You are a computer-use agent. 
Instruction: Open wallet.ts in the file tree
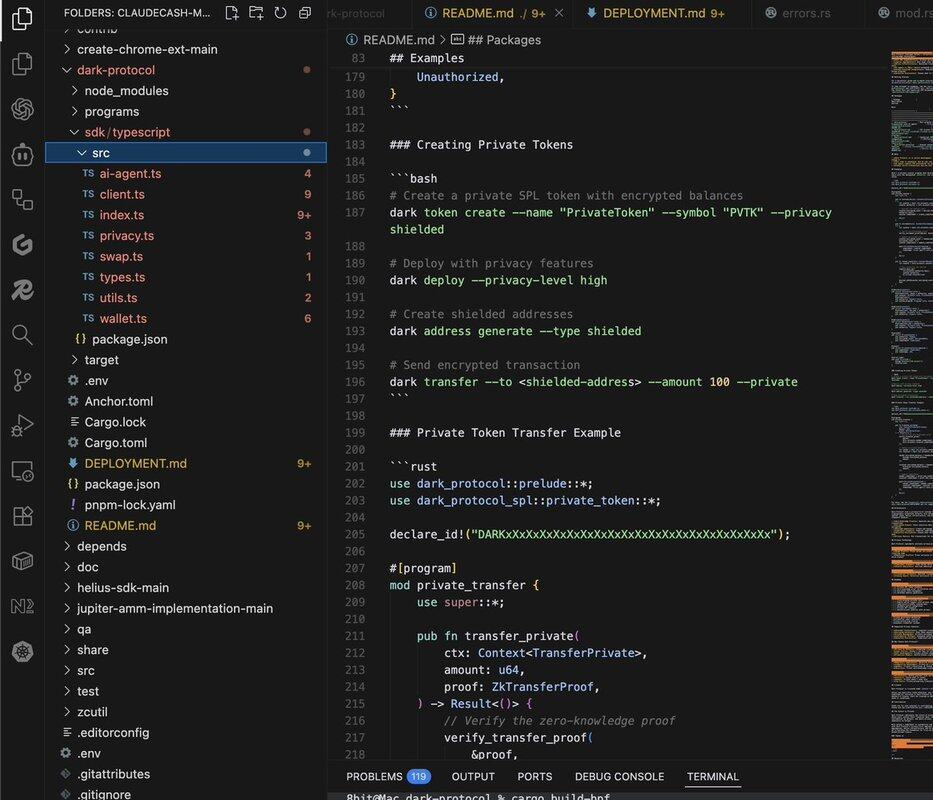123,319
